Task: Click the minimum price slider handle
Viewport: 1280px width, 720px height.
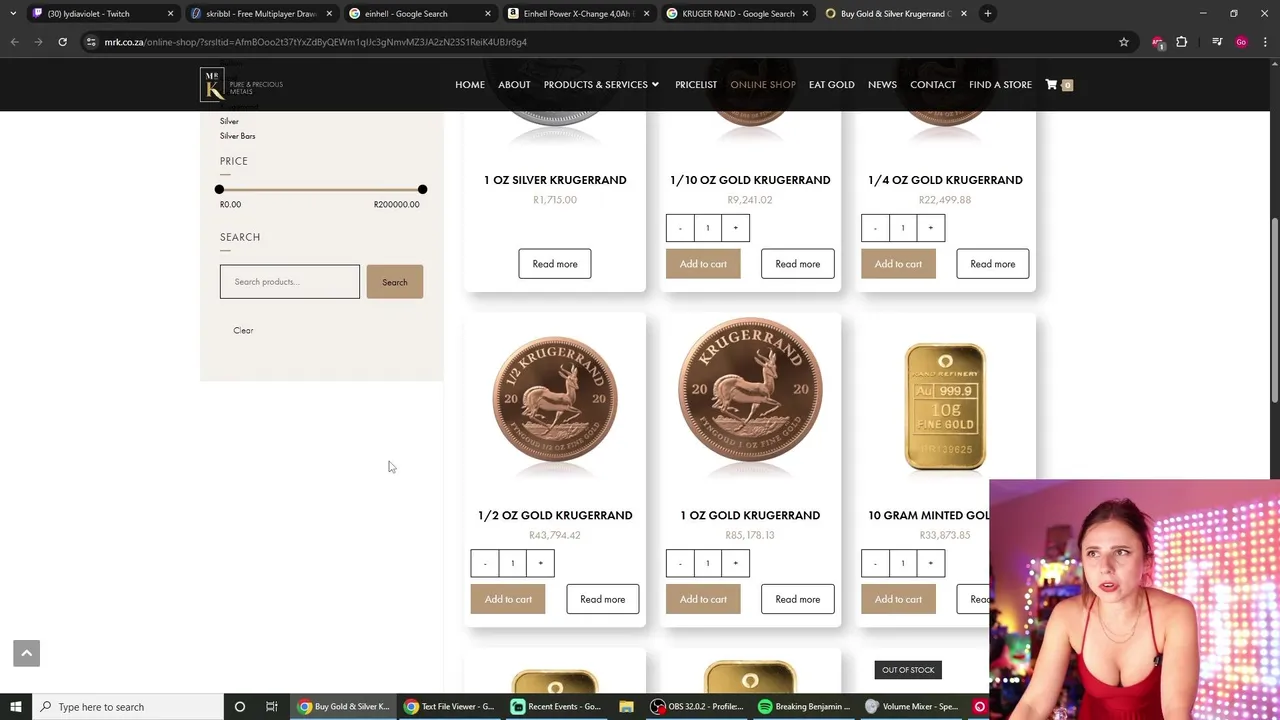Action: pyautogui.click(x=219, y=189)
